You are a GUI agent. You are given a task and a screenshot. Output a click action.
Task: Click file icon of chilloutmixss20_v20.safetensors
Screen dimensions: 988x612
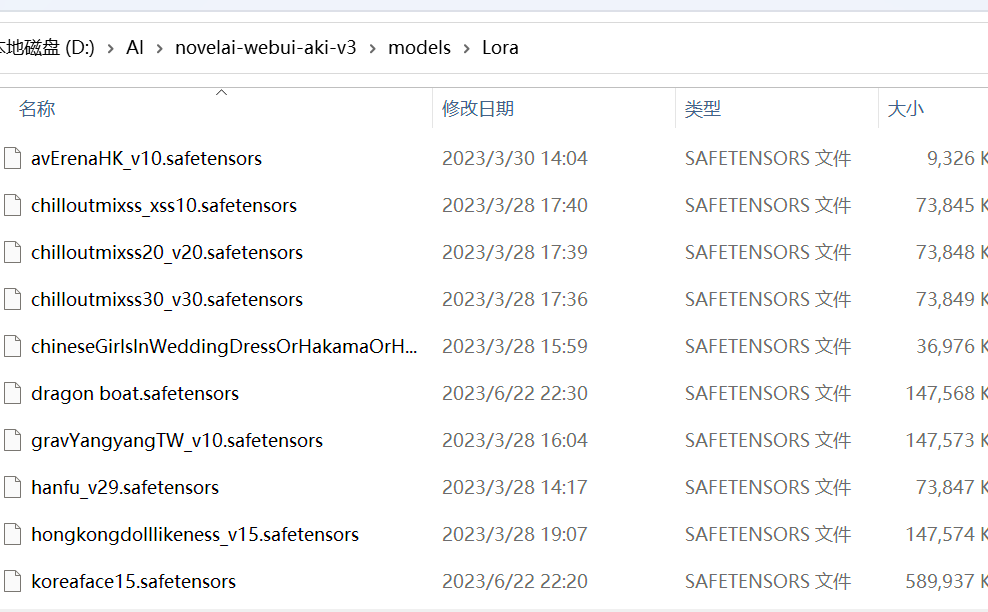[12, 252]
